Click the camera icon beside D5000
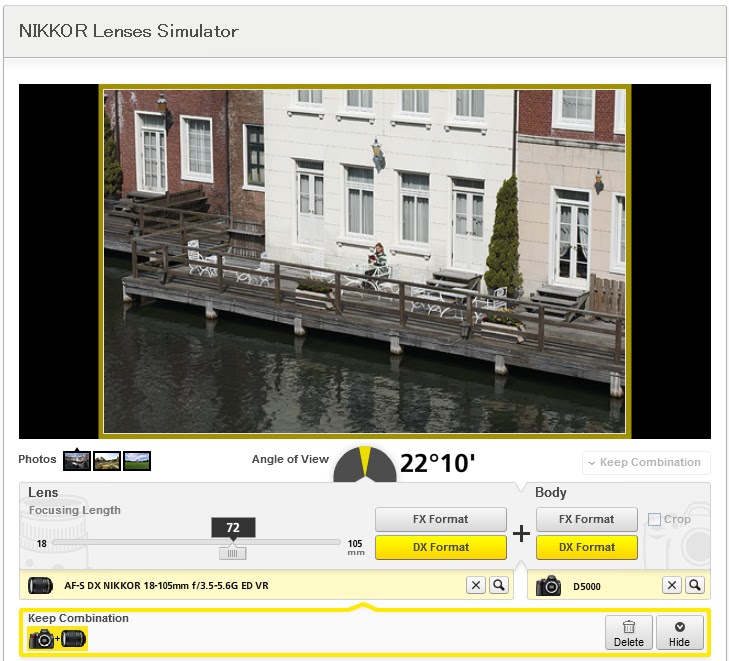The width and height of the screenshot is (729, 661). pyautogui.click(x=549, y=586)
